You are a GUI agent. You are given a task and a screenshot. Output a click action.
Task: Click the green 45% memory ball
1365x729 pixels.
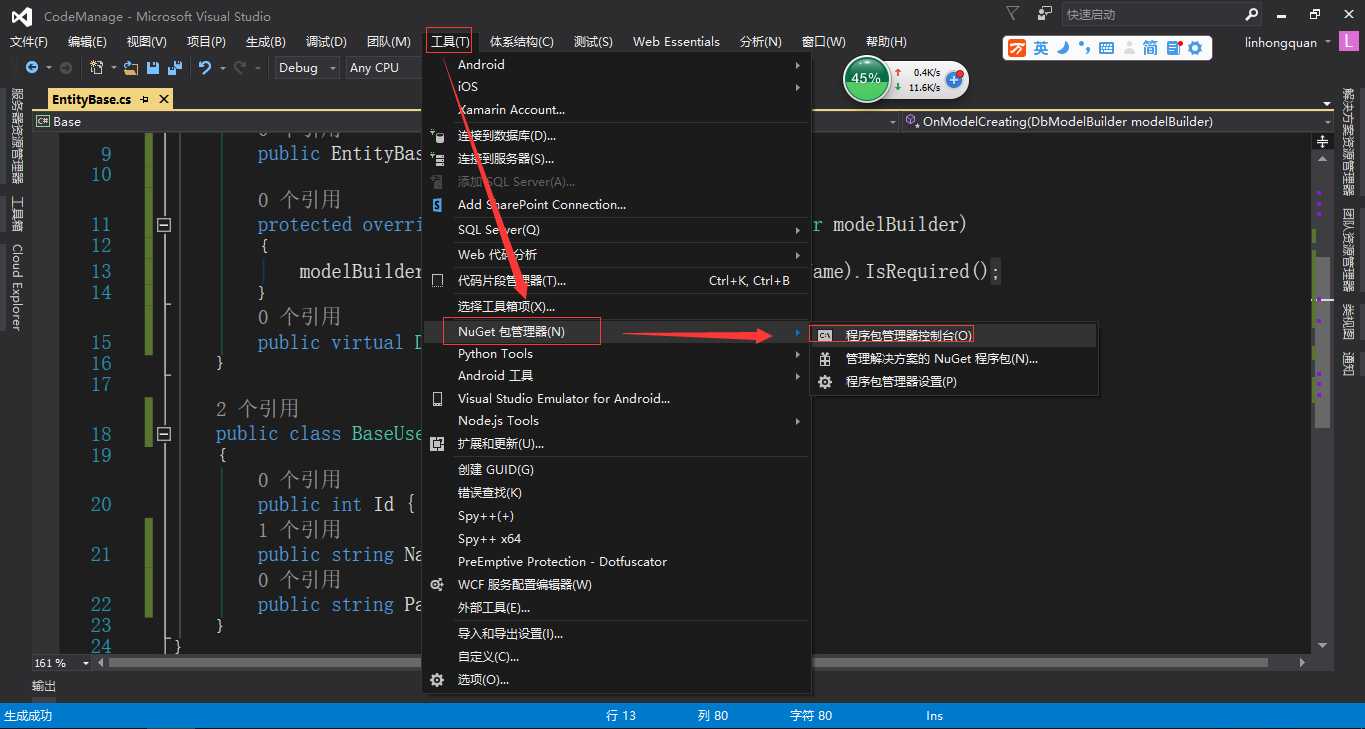point(866,78)
